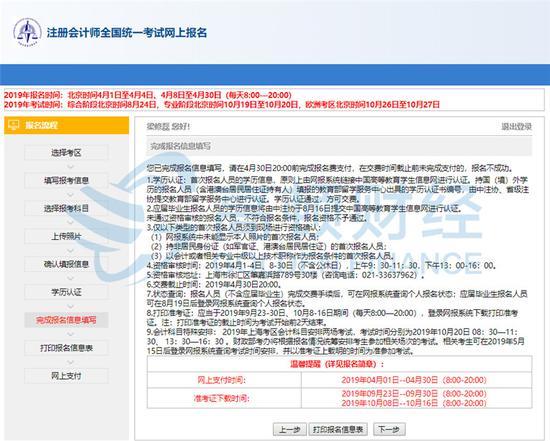
Task: Select 确认填报信息 in sidebar
Action: click(66, 264)
